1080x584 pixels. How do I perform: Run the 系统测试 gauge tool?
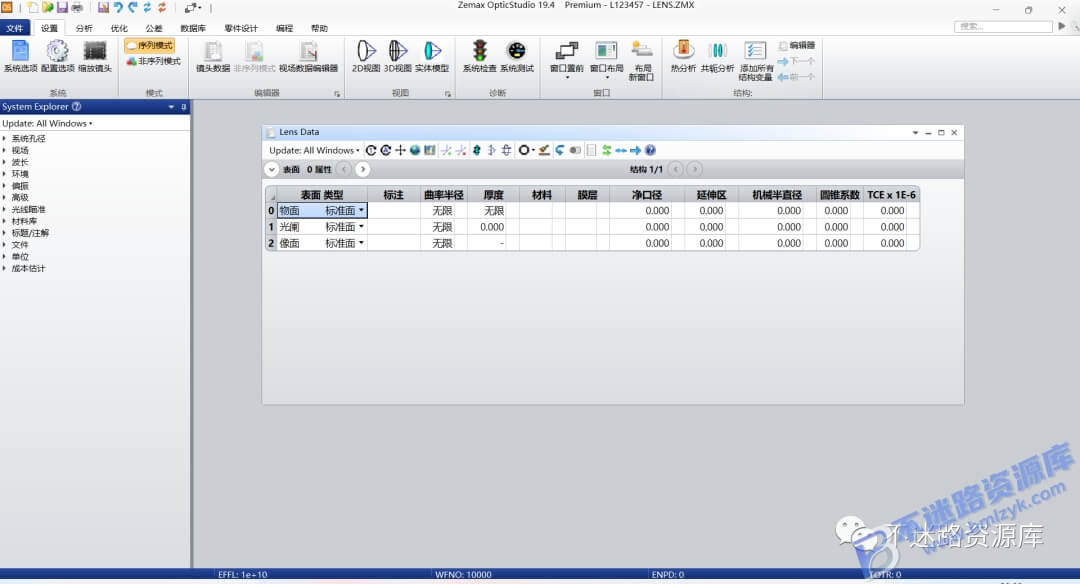point(517,56)
